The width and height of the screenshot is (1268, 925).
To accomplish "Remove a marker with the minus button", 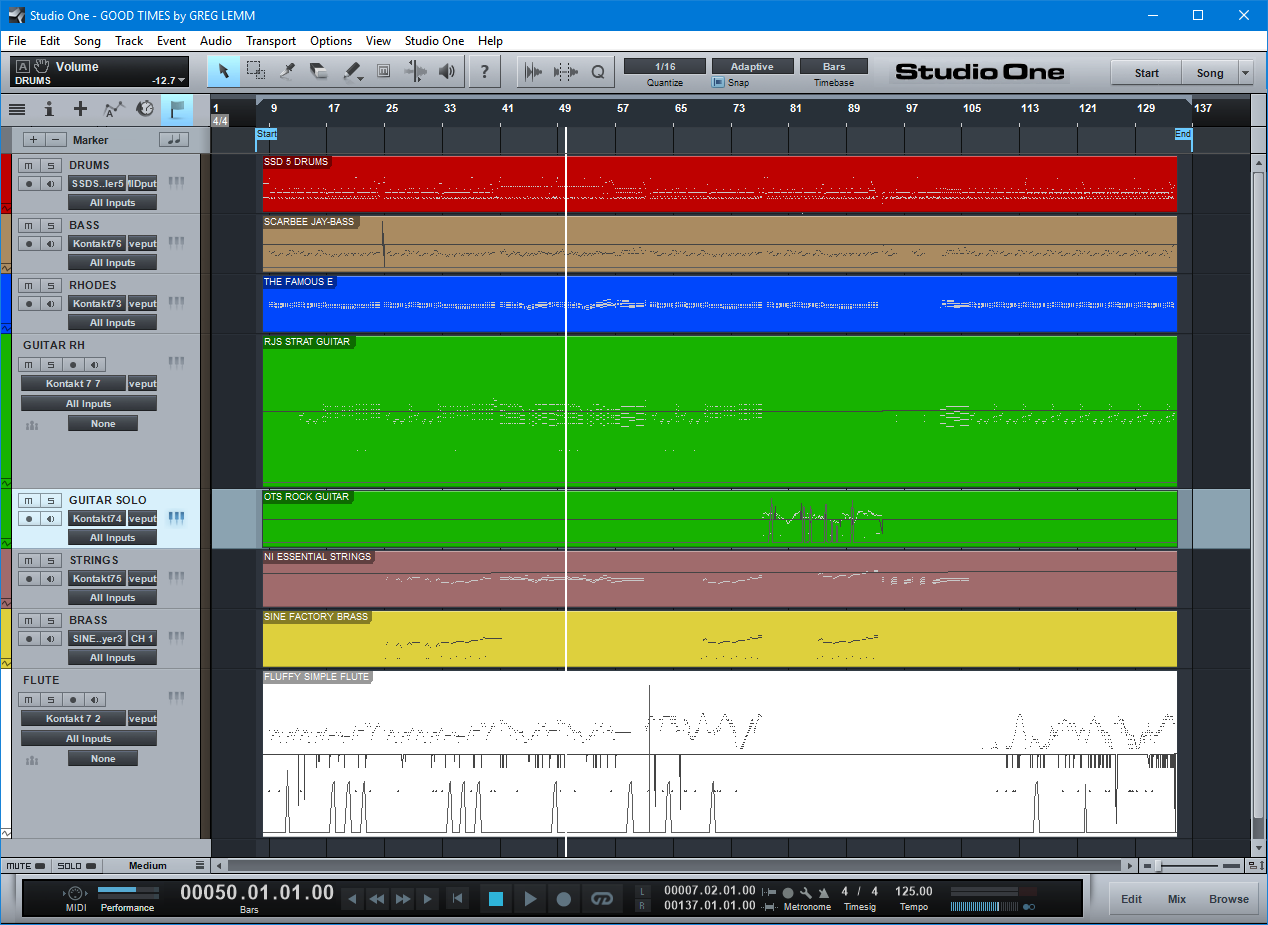I will pyautogui.click(x=57, y=140).
